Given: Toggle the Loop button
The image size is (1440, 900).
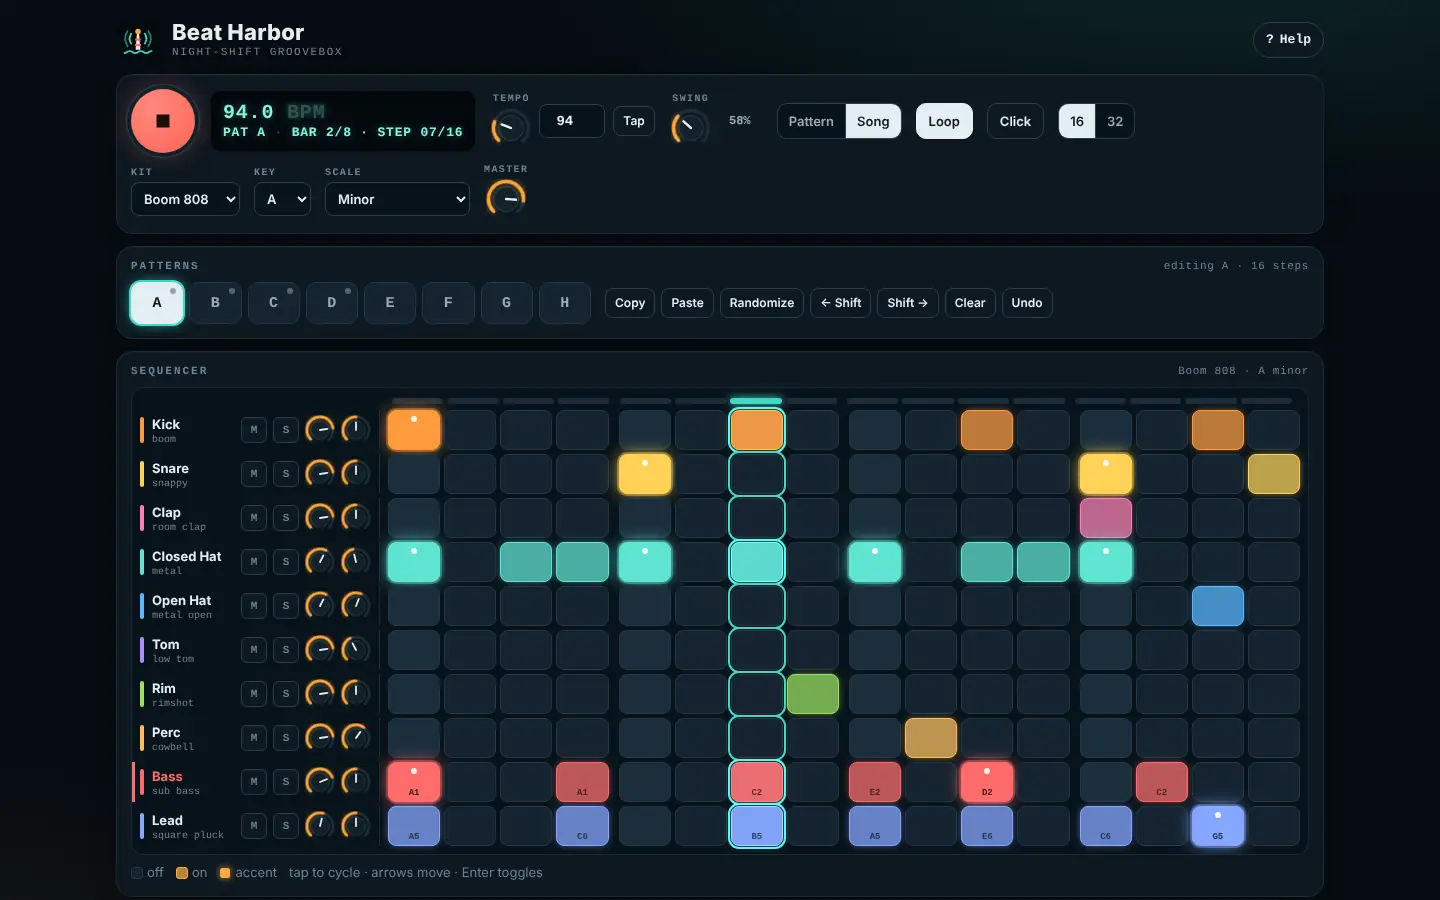Looking at the screenshot, I should [x=944, y=121].
